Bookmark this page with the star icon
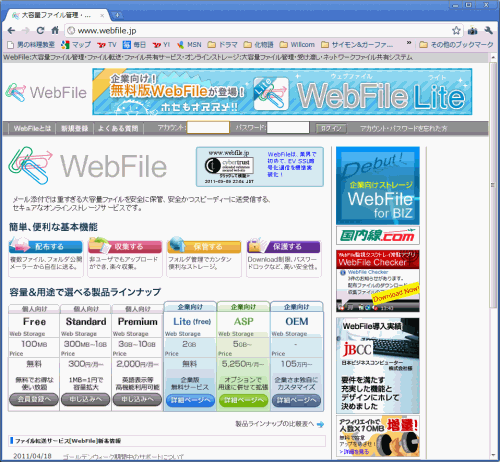500x462 pixels. (456, 31)
